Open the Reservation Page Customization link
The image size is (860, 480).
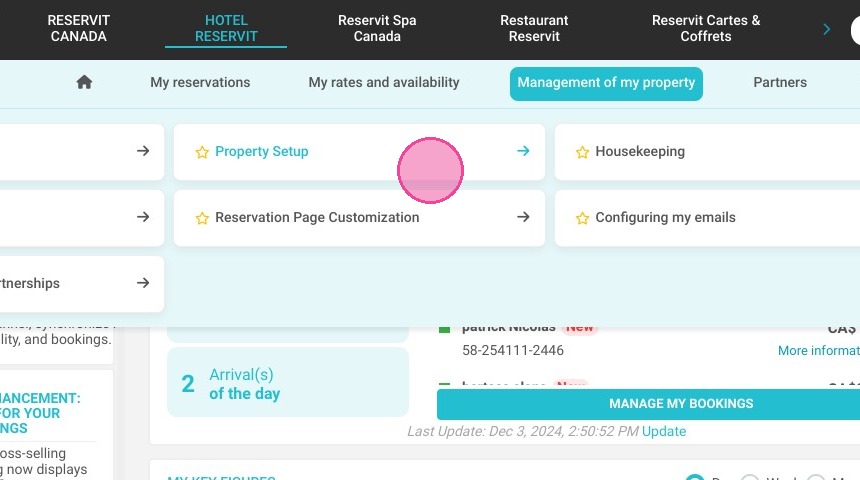[x=317, y=217]
